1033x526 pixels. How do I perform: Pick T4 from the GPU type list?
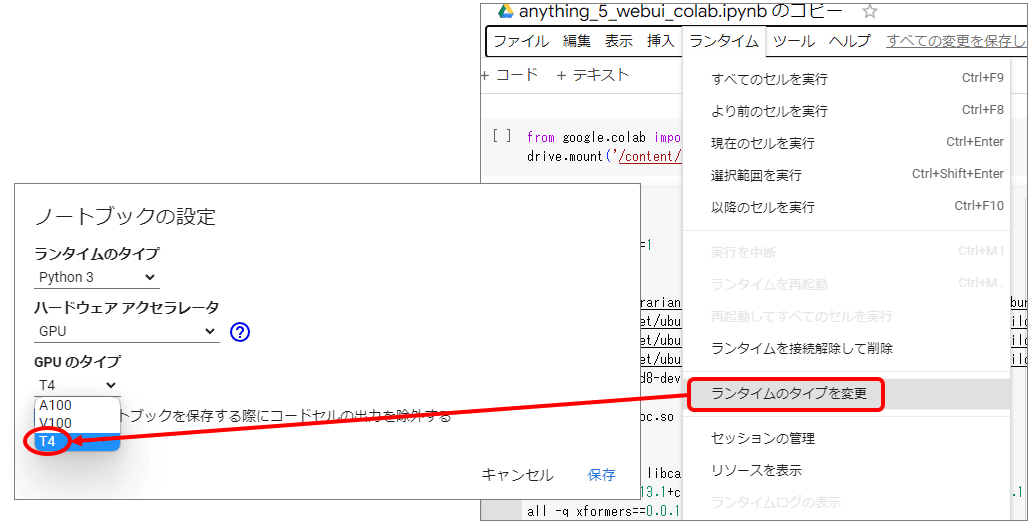point(77,441)
